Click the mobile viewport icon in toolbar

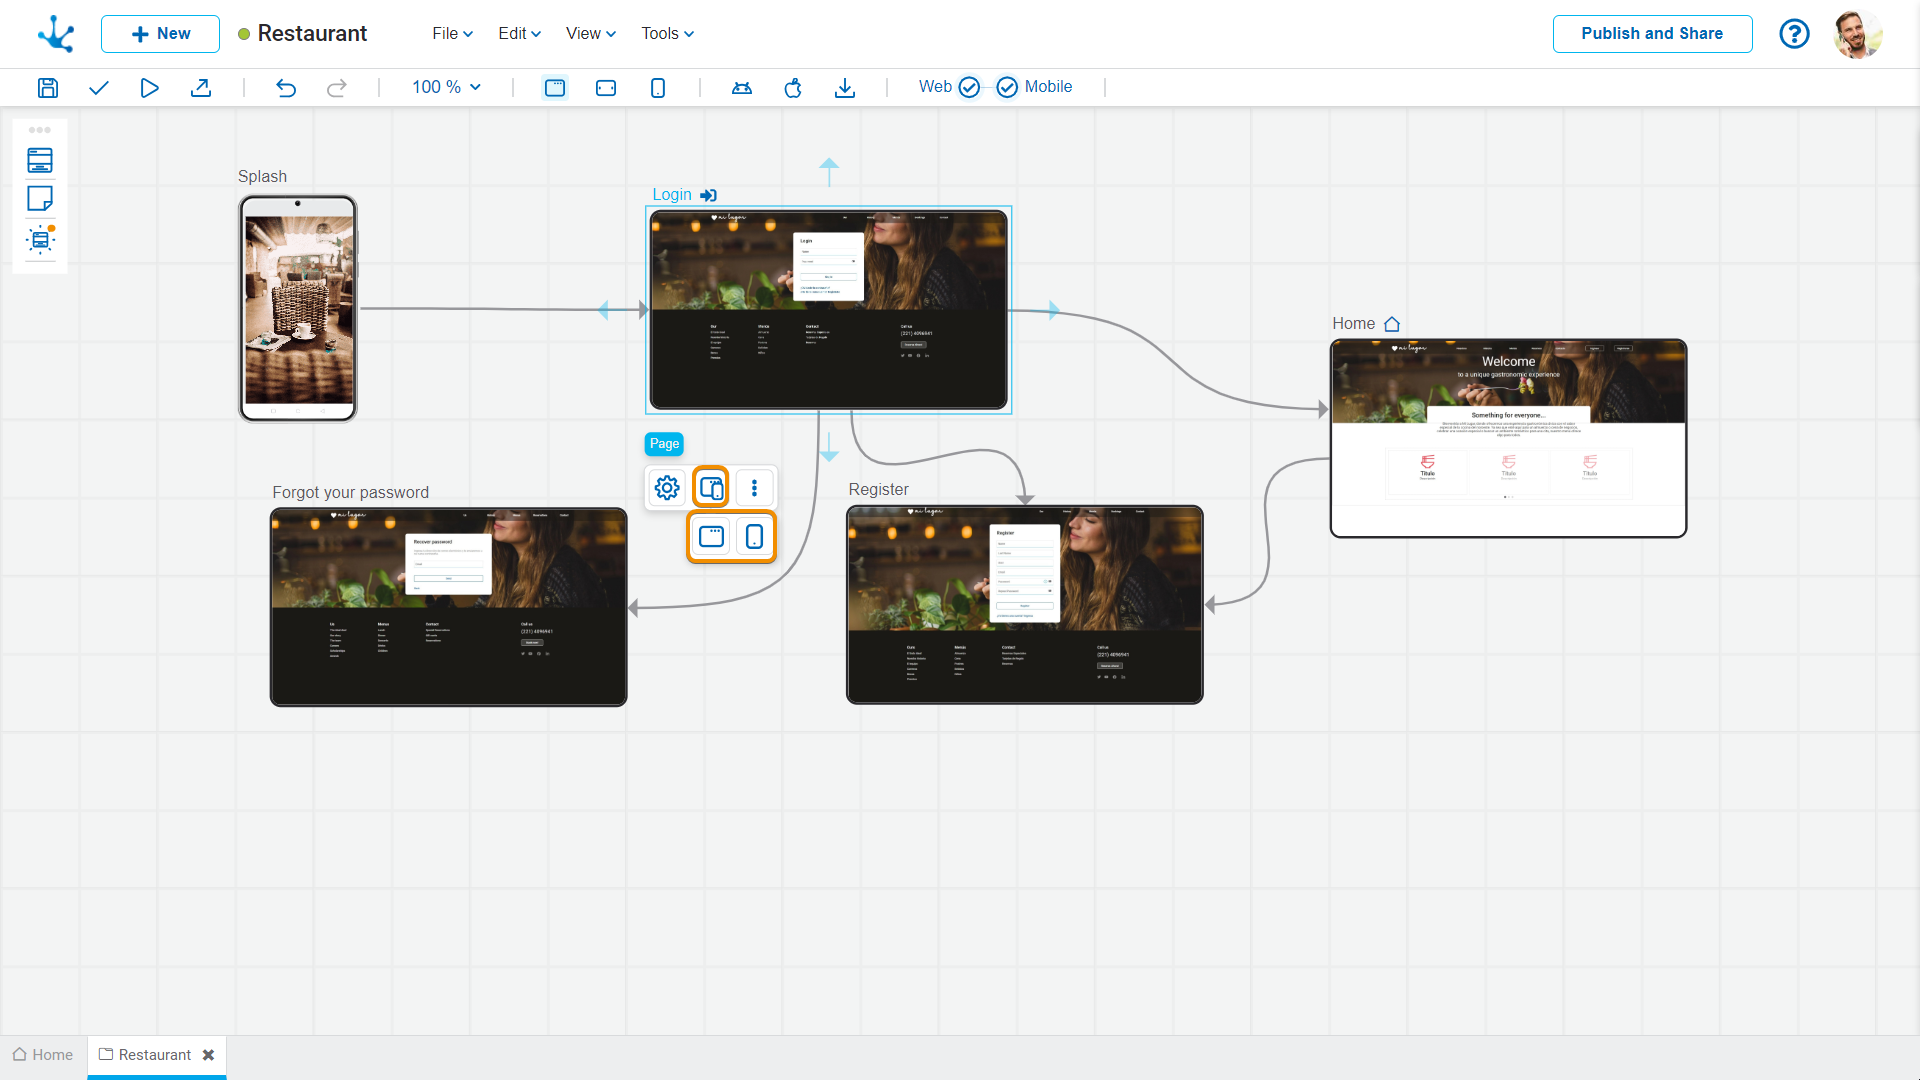point(657,87)
